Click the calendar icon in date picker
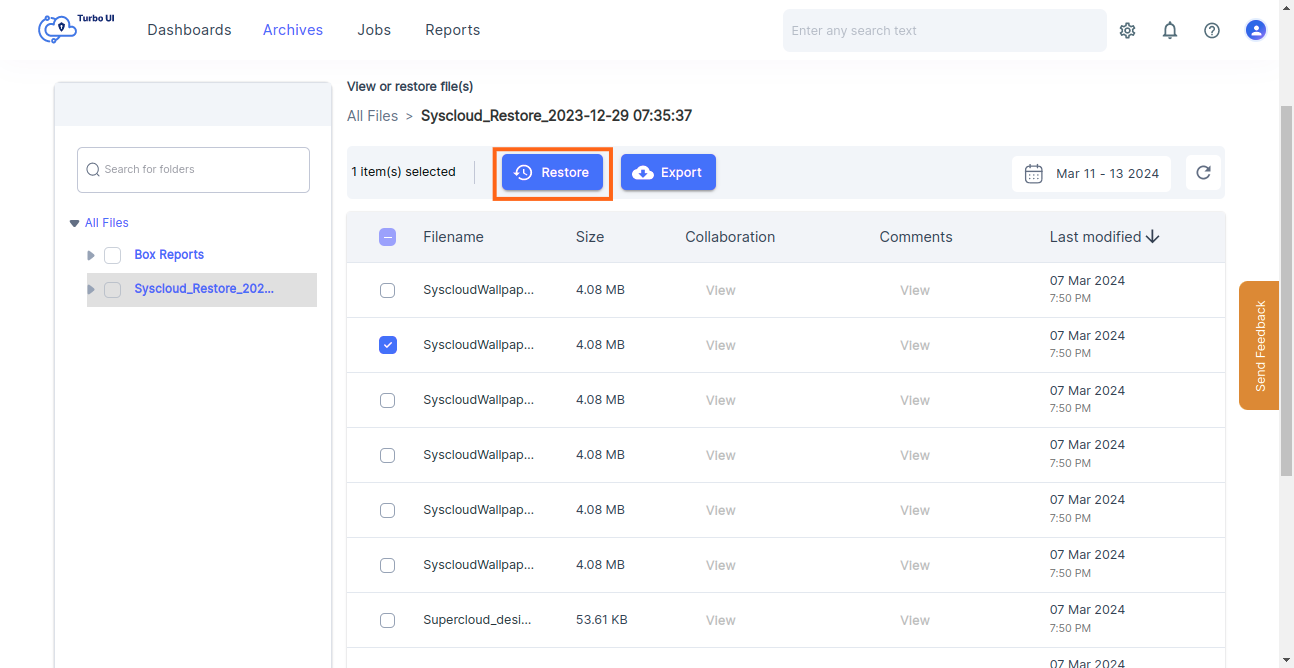1294x668 pixels. (1034, 173)
